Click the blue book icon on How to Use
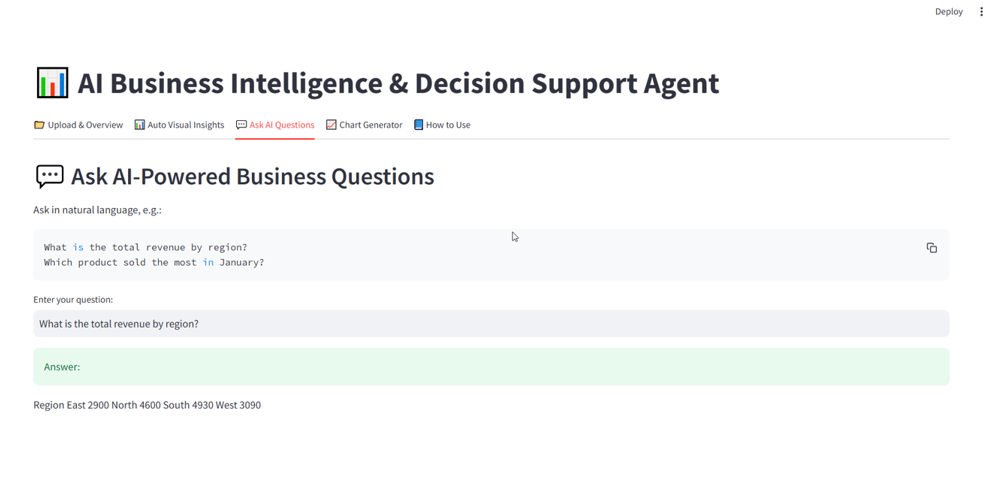The width and height of the screenshot is (983, 480). click(x=418, y=125)
